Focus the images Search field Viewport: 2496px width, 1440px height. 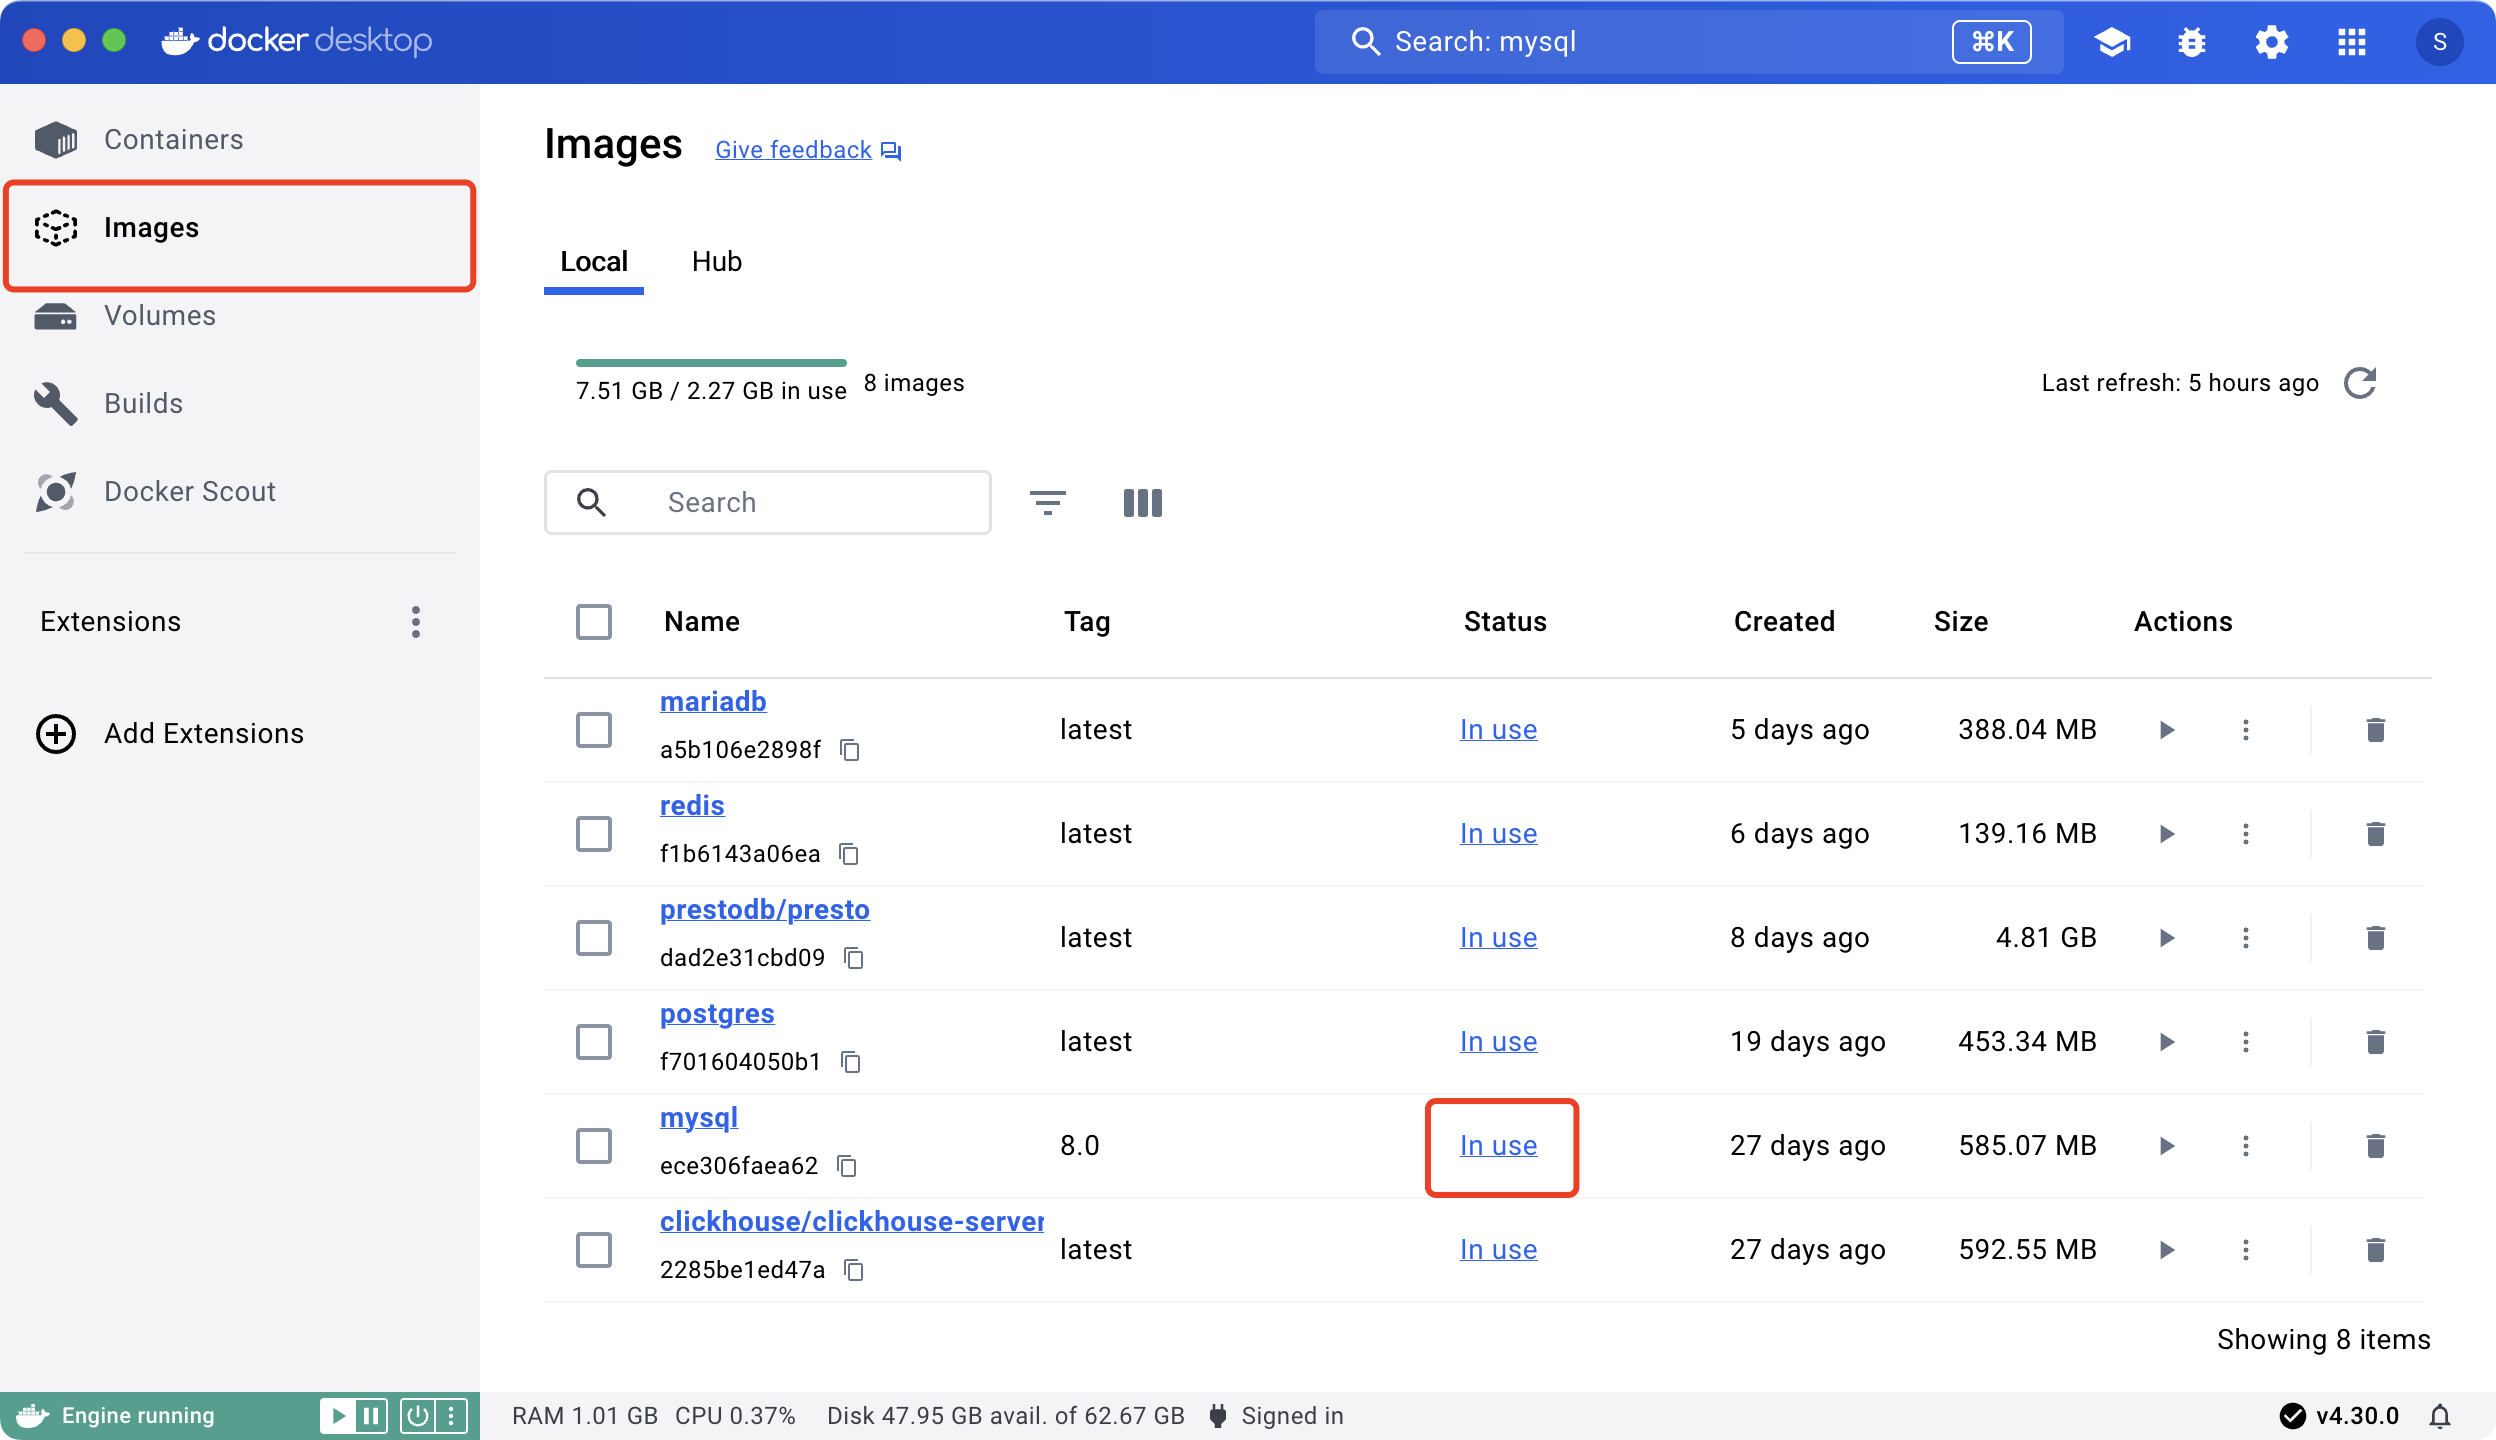(768, 503)
